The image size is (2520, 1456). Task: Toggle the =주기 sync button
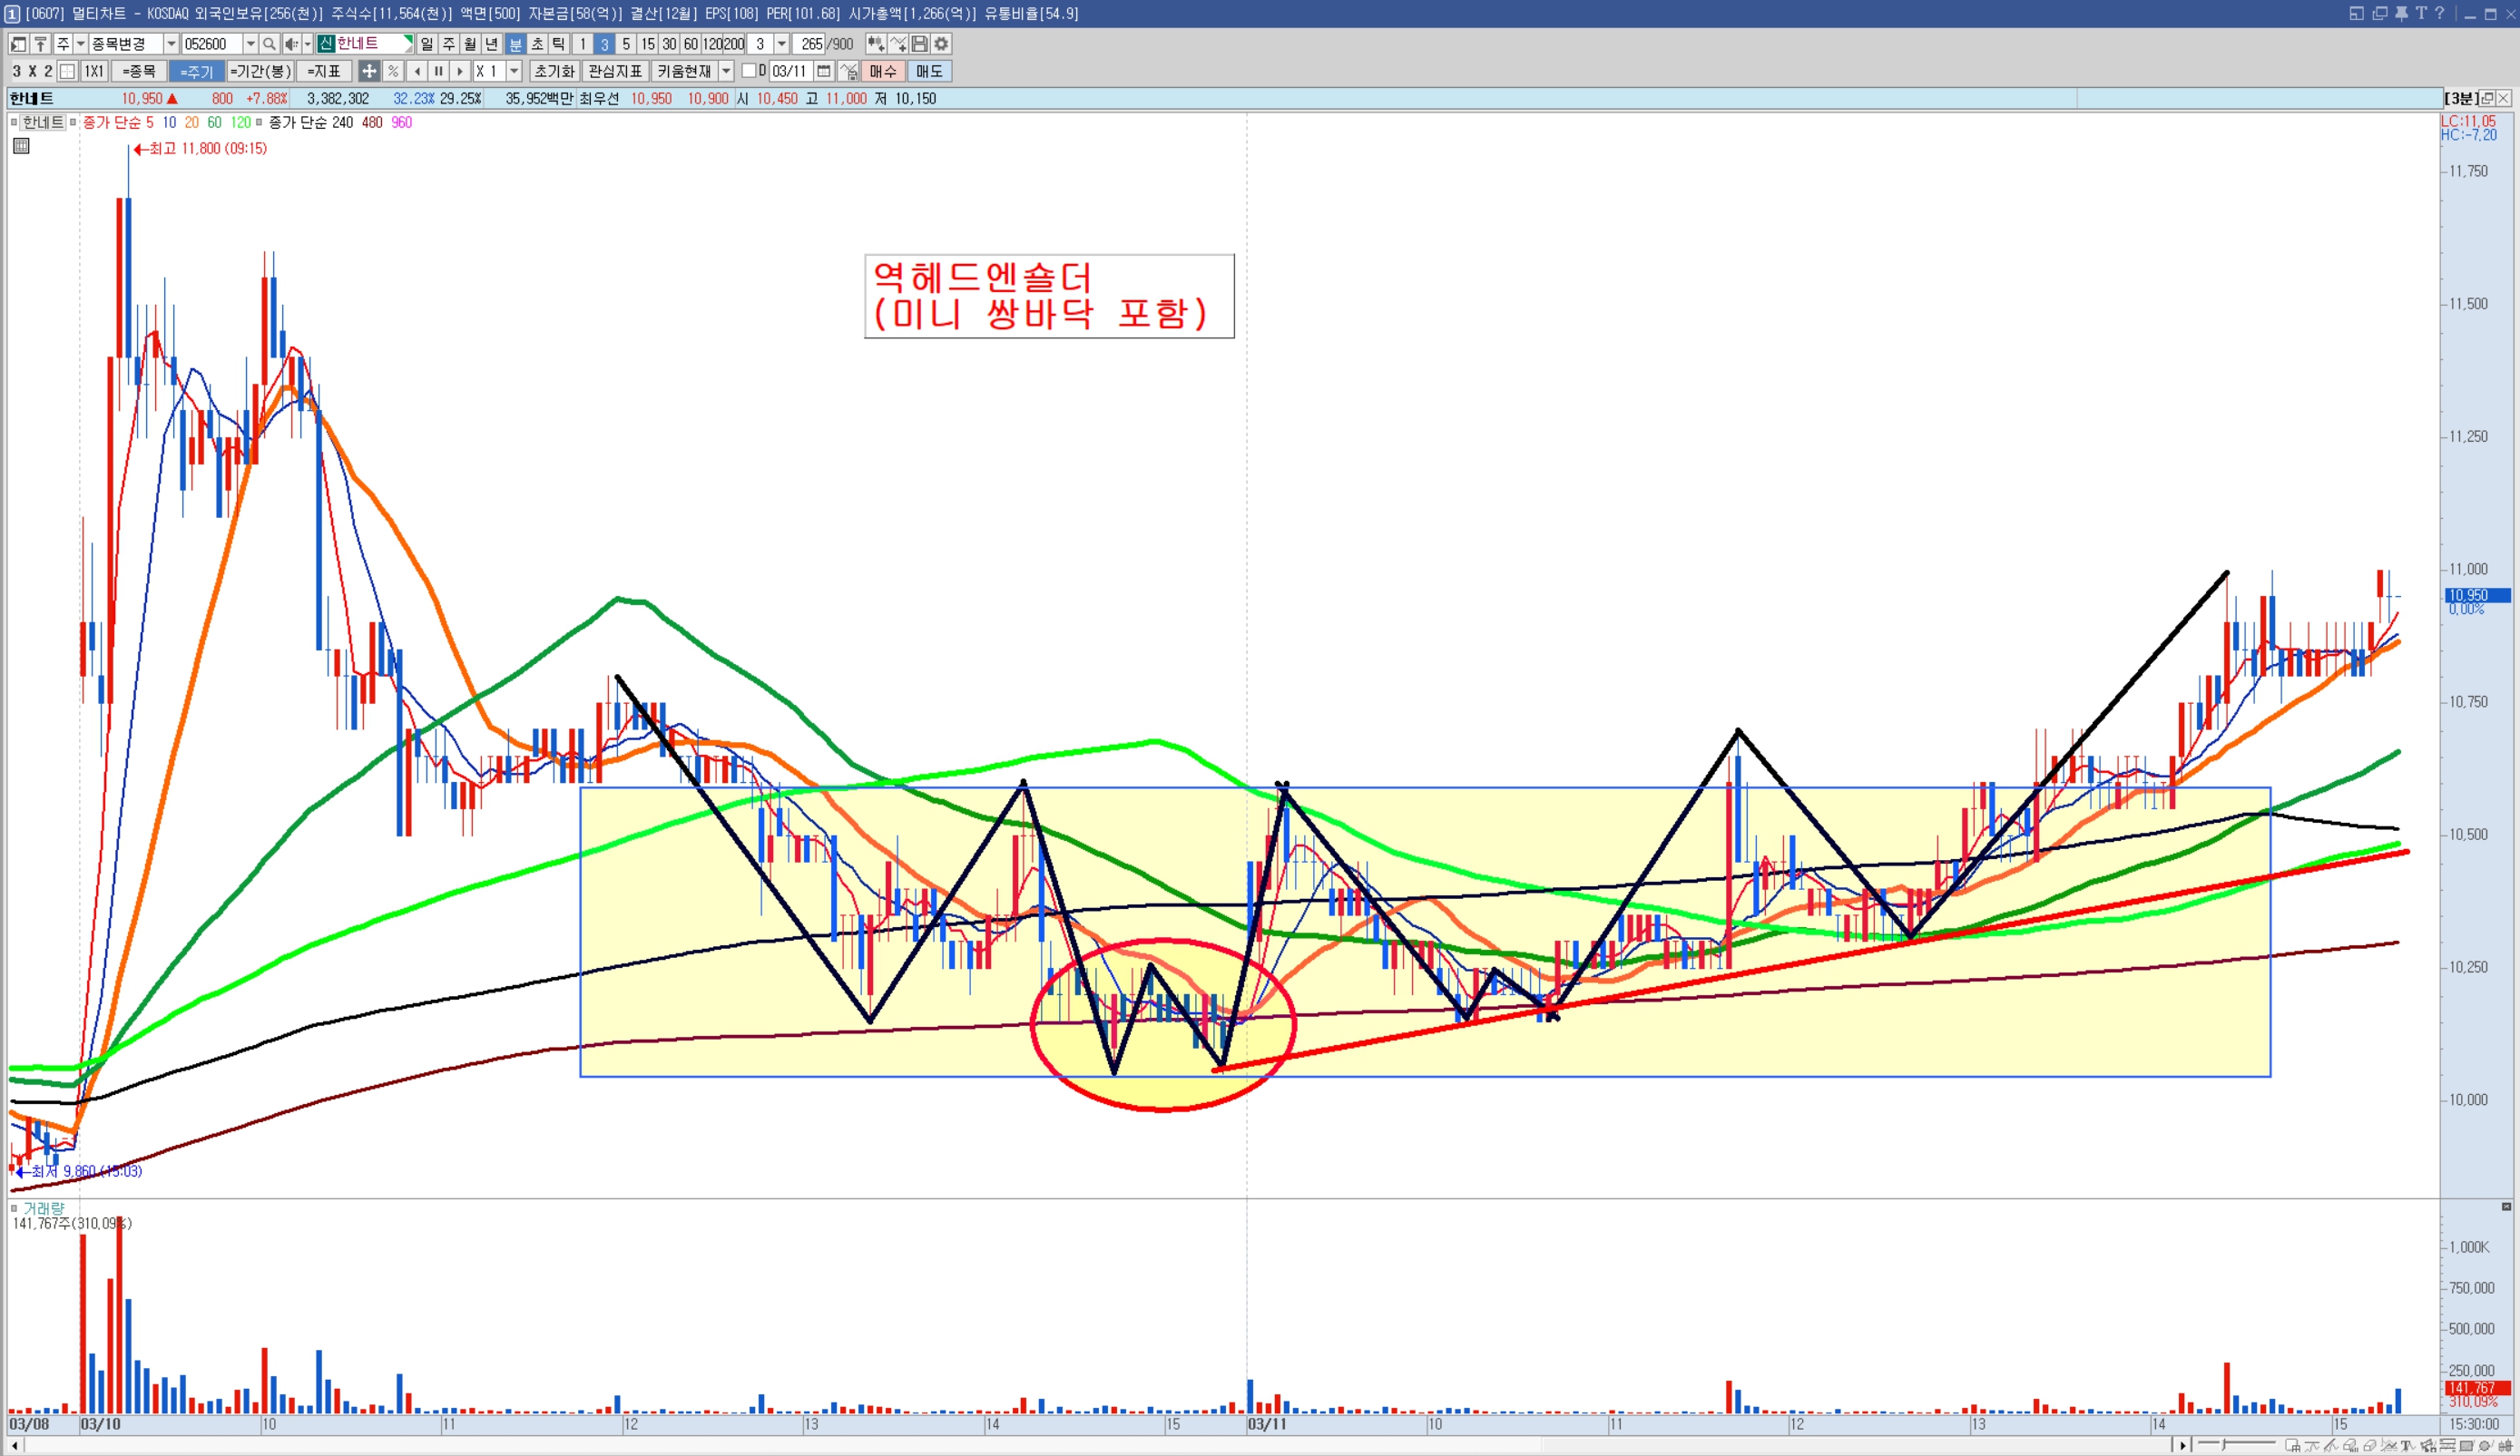click(x=196, y=71)
